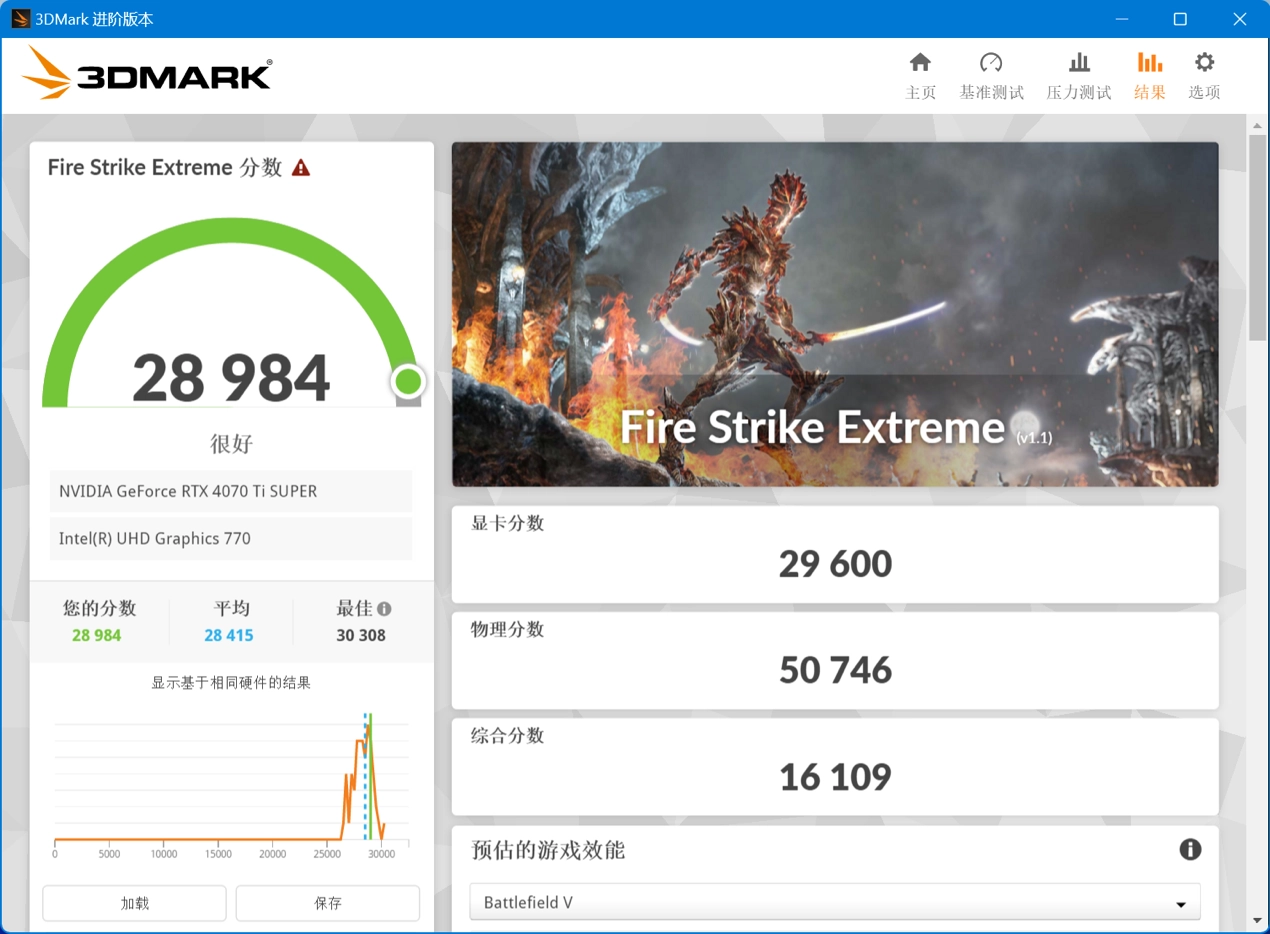Viewport: 1270px width, 934px height.
Task: Switch to the 基准测试 tab label
Action: point(991,93)
